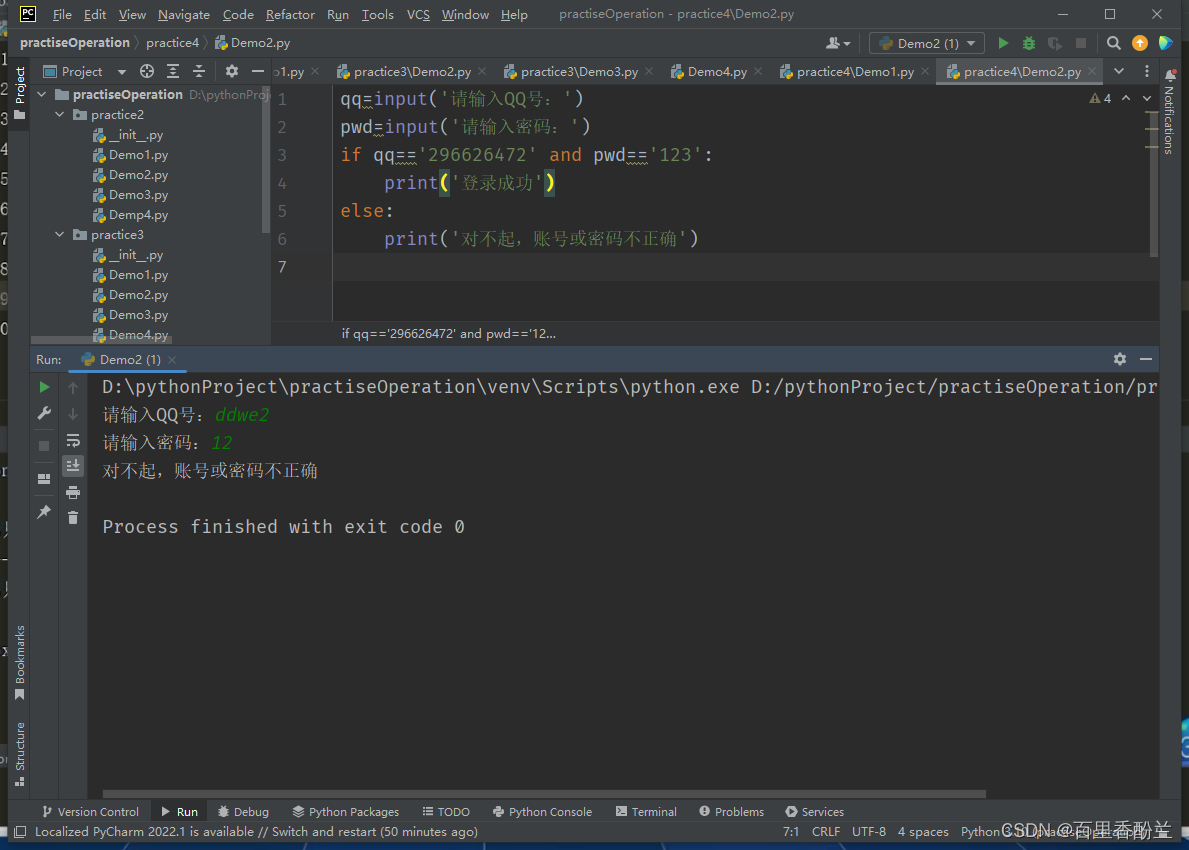The image size is (1189, 850).
Task: Rerun Demo2 from the Run panel
Action: [x=44, y=387]
